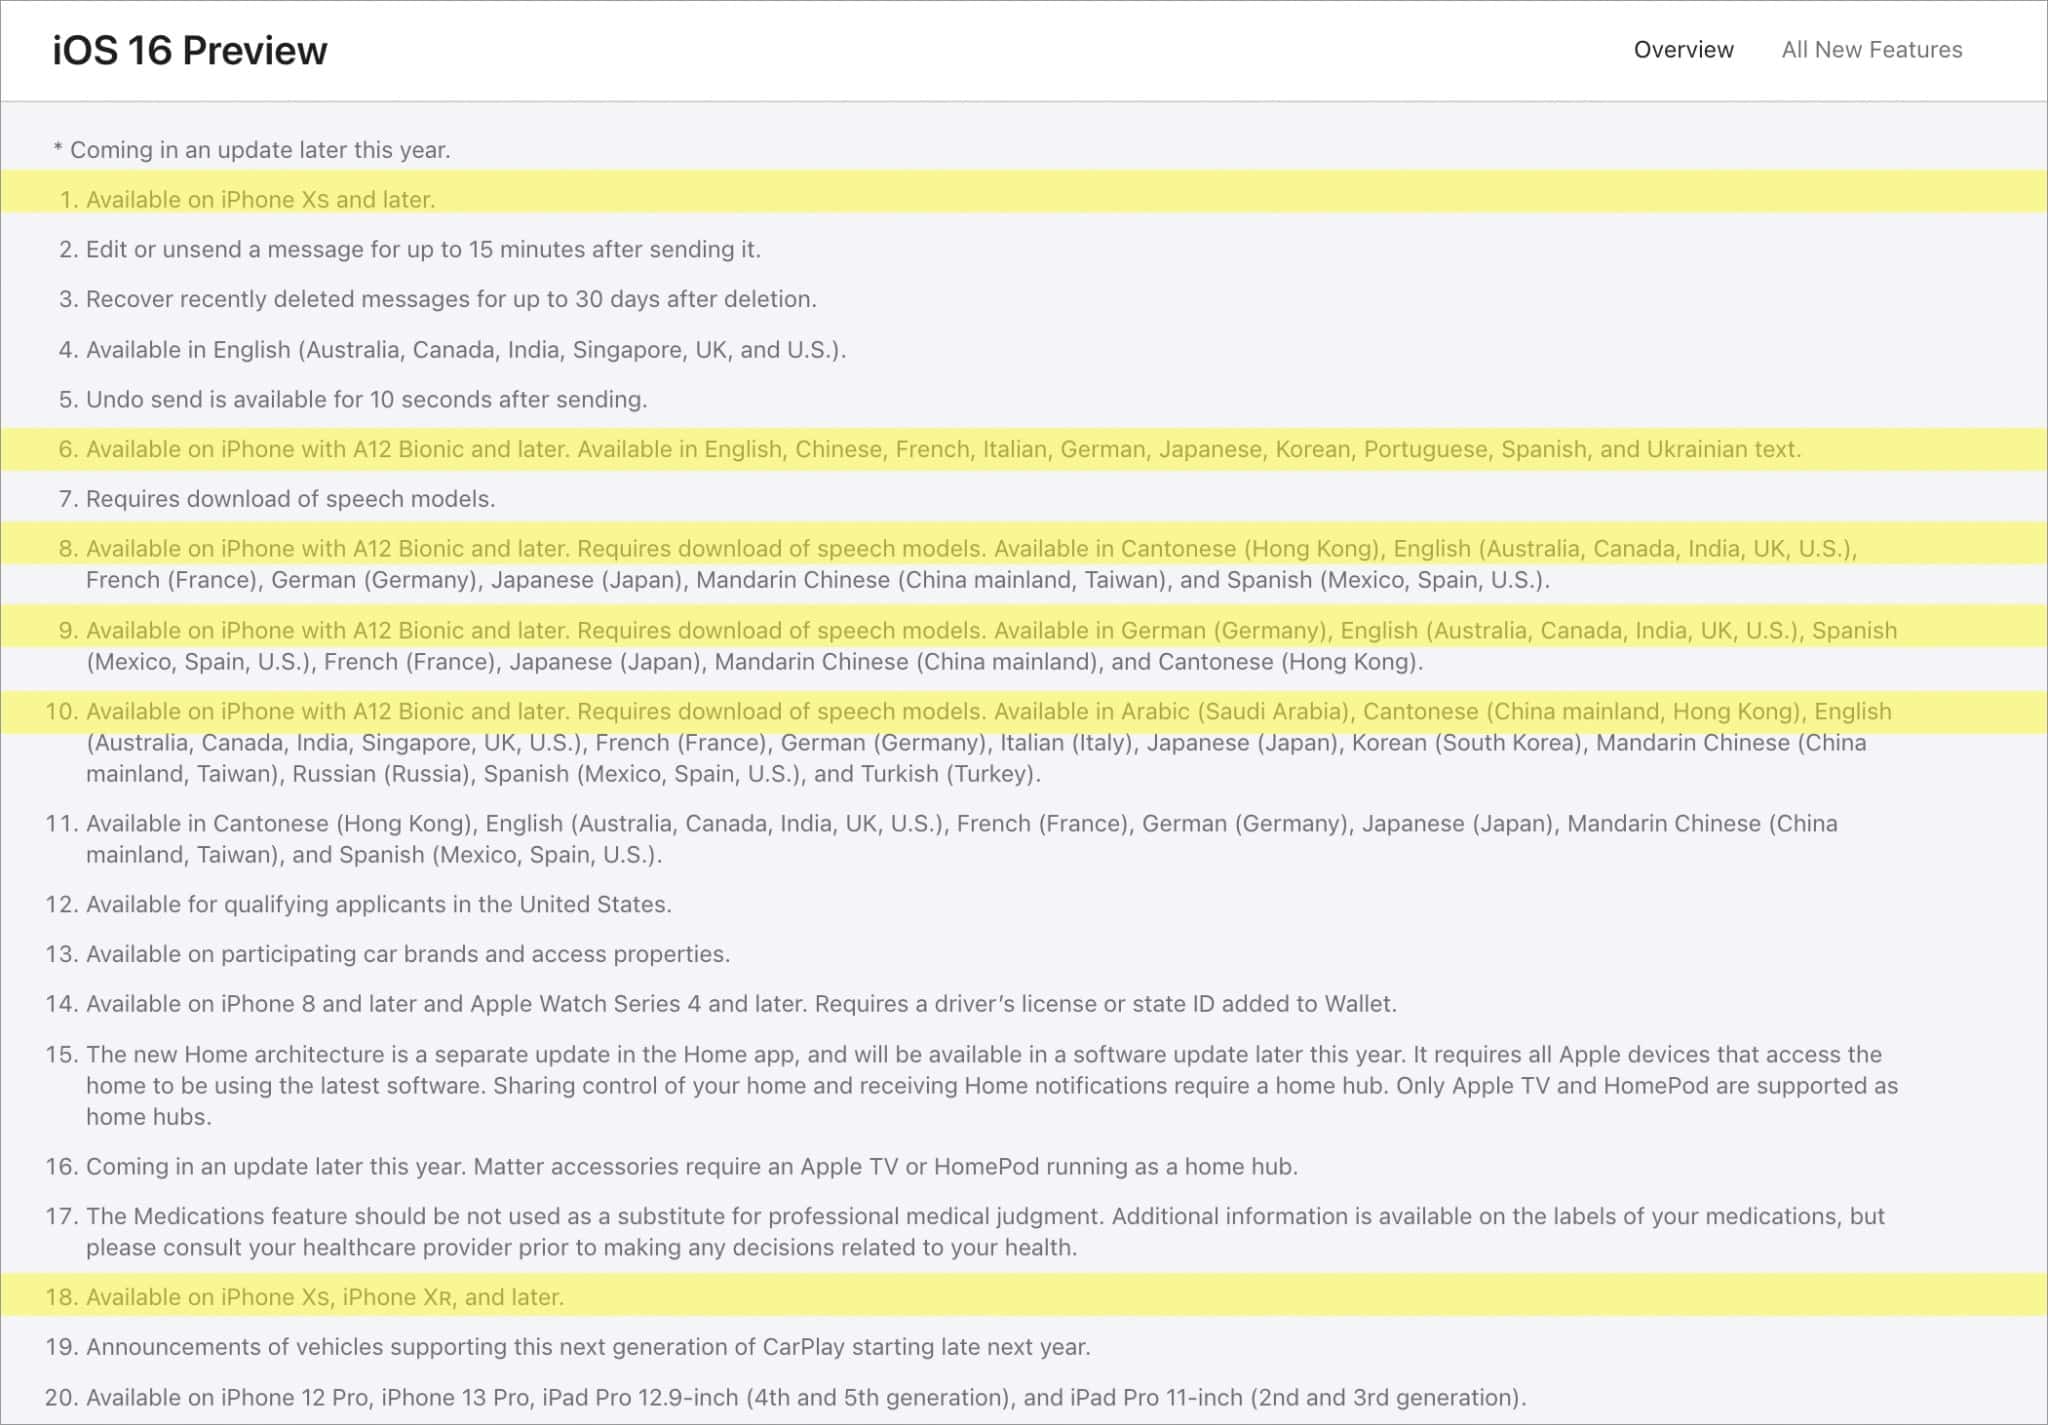Click footnote 8 beginning with Cantonese (Hong Kong)
This screenshot has height=1425, width=2048.
point(958,564)
